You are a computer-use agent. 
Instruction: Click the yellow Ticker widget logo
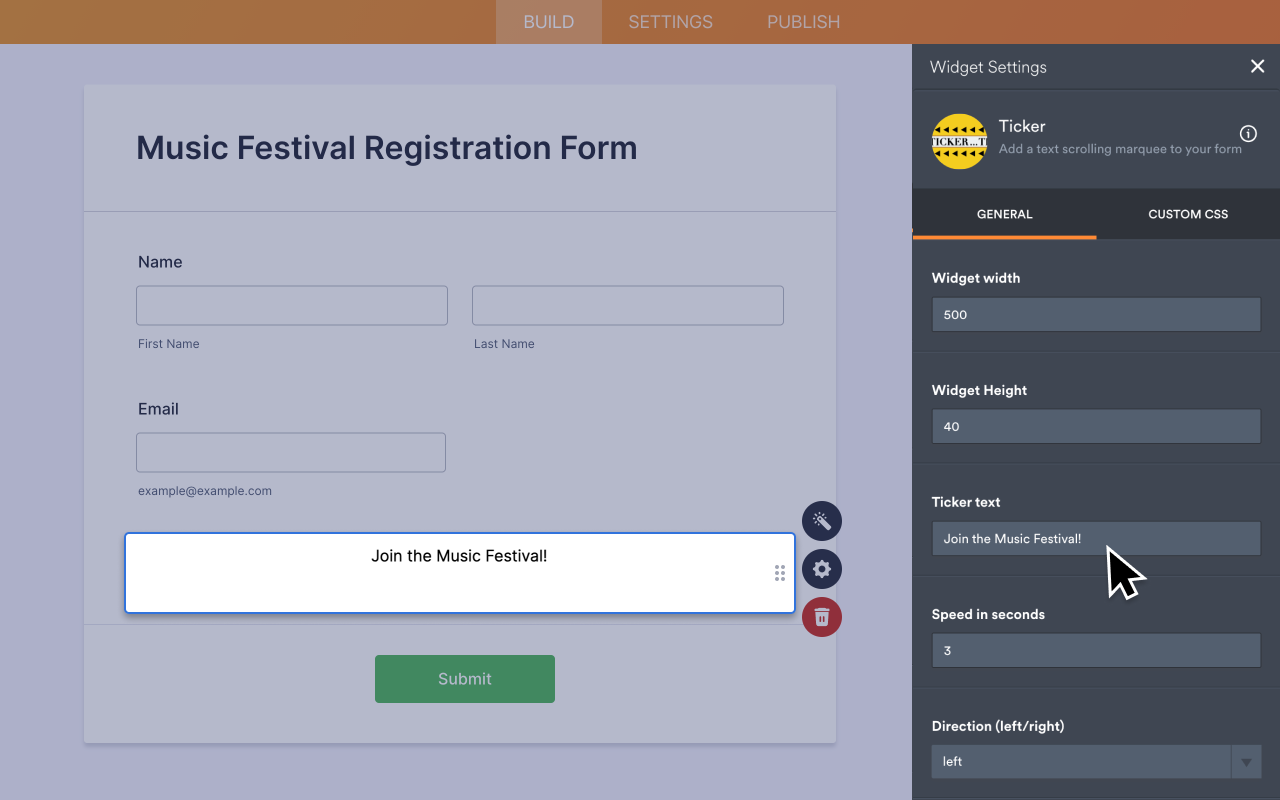click(x=959, y=141)
